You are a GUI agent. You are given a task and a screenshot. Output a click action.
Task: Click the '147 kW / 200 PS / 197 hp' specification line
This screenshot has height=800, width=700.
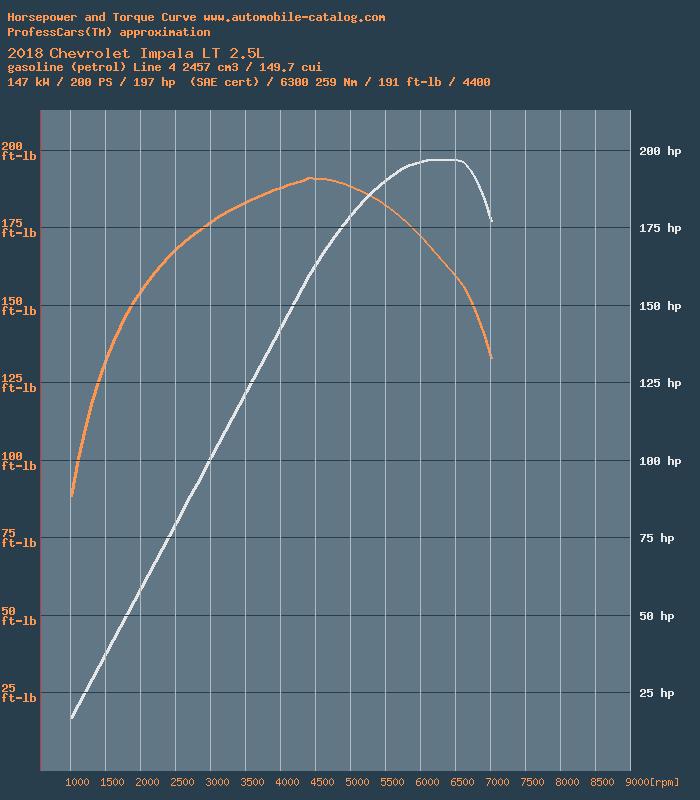click(x=249, y=82)
